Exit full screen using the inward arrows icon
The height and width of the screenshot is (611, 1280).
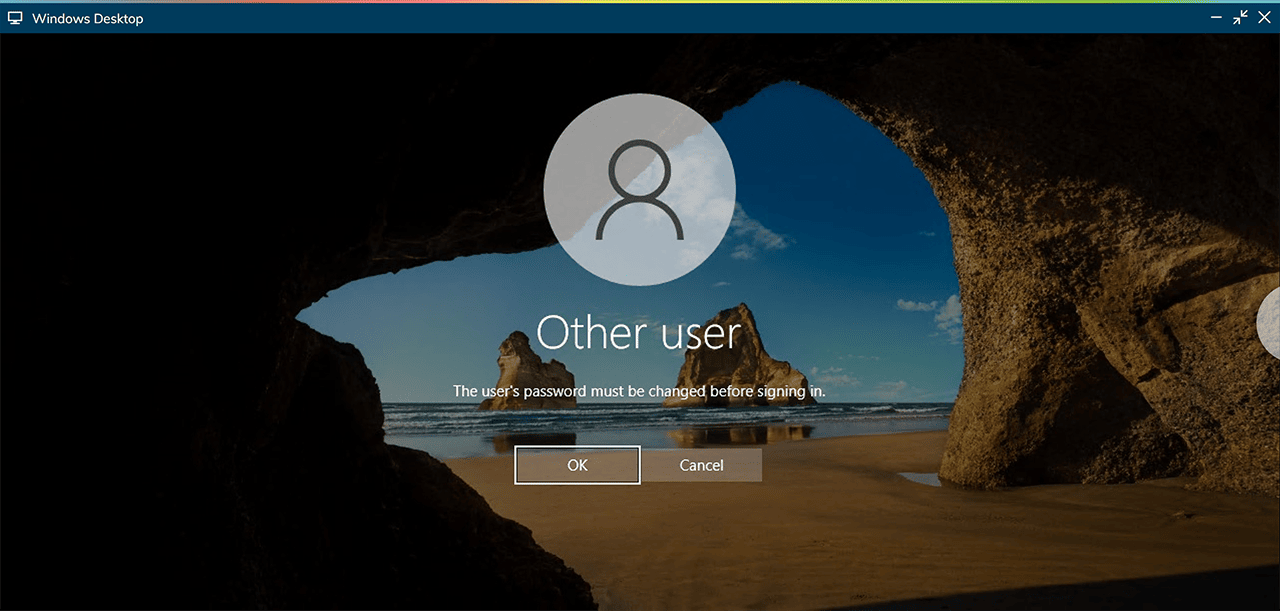click(x=1240, y=18)
